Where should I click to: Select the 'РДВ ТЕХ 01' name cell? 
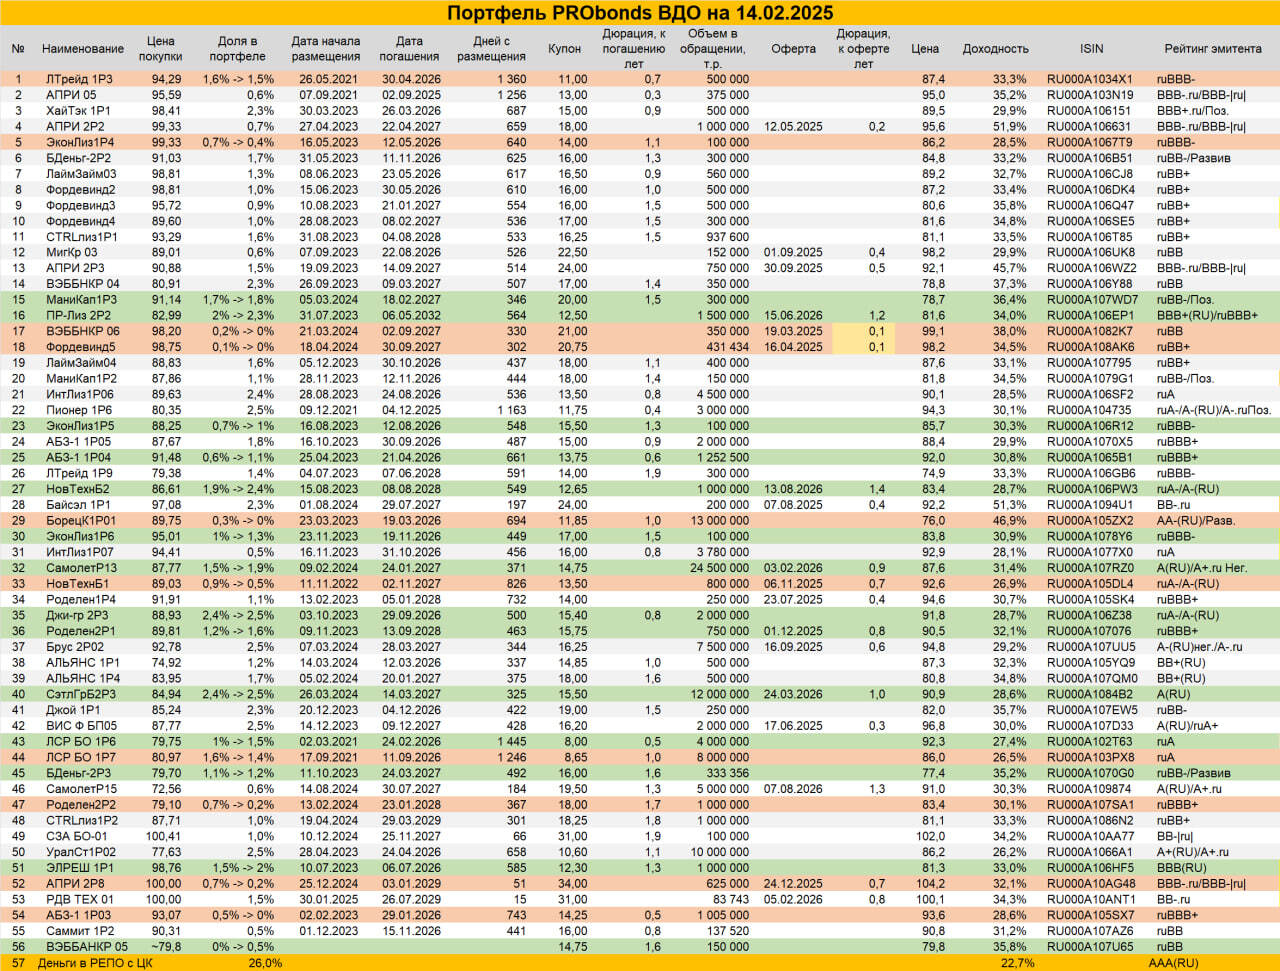pos(80,900)
